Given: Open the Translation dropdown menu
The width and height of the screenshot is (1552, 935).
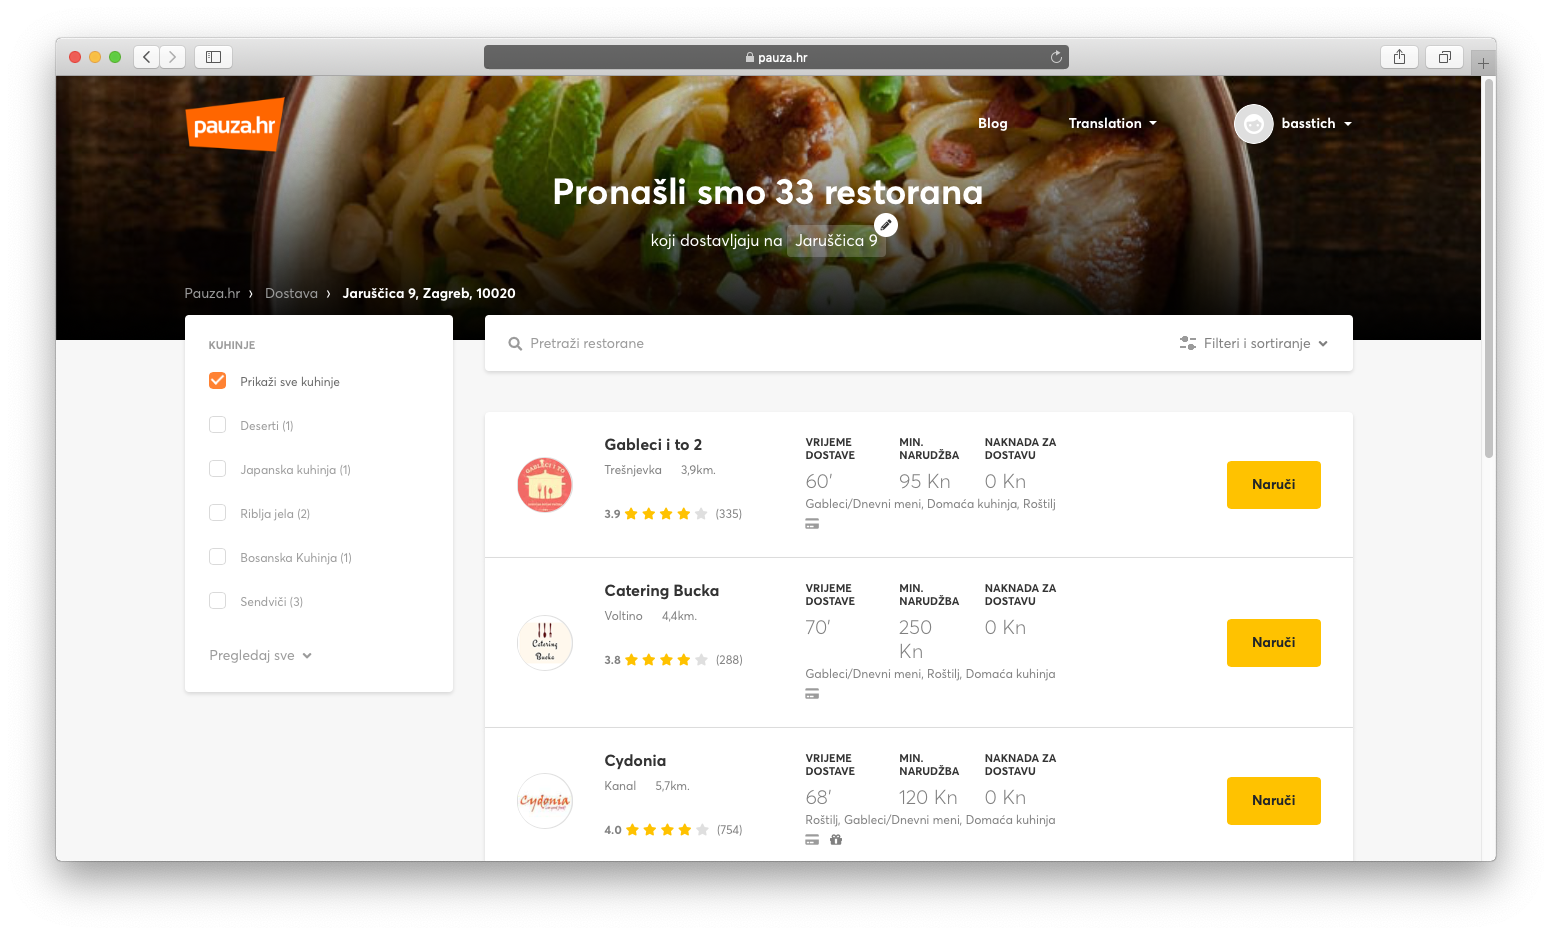Looking at the screenshot, I should click(1112, 124).
